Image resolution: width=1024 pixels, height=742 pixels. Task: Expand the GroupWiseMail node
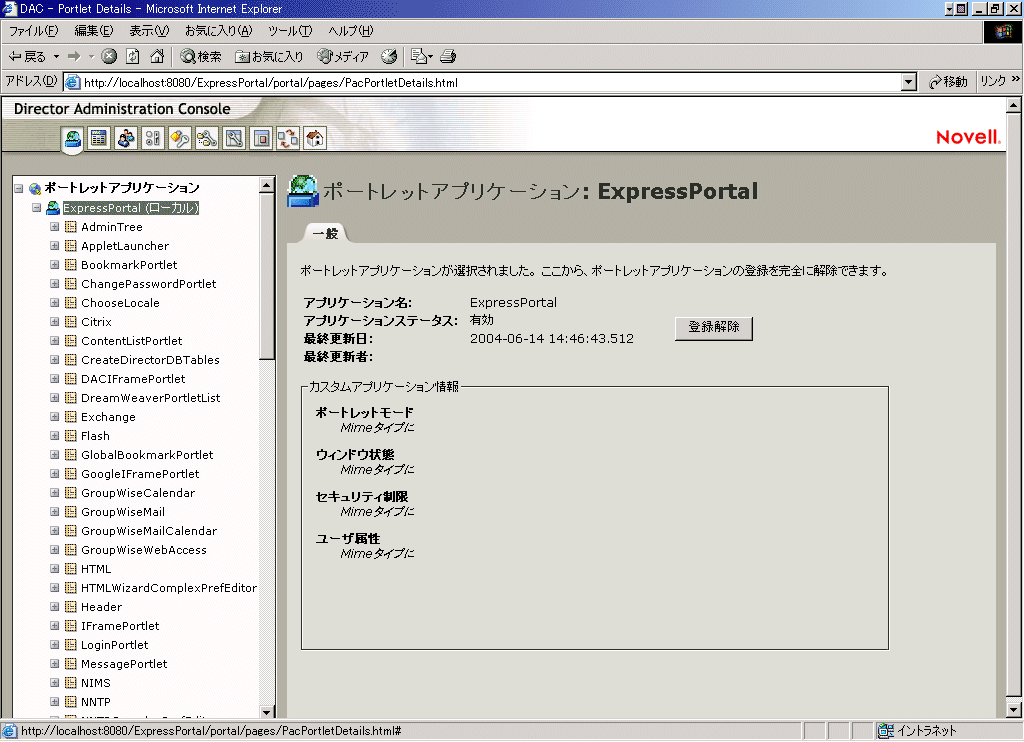click(54, 511)
